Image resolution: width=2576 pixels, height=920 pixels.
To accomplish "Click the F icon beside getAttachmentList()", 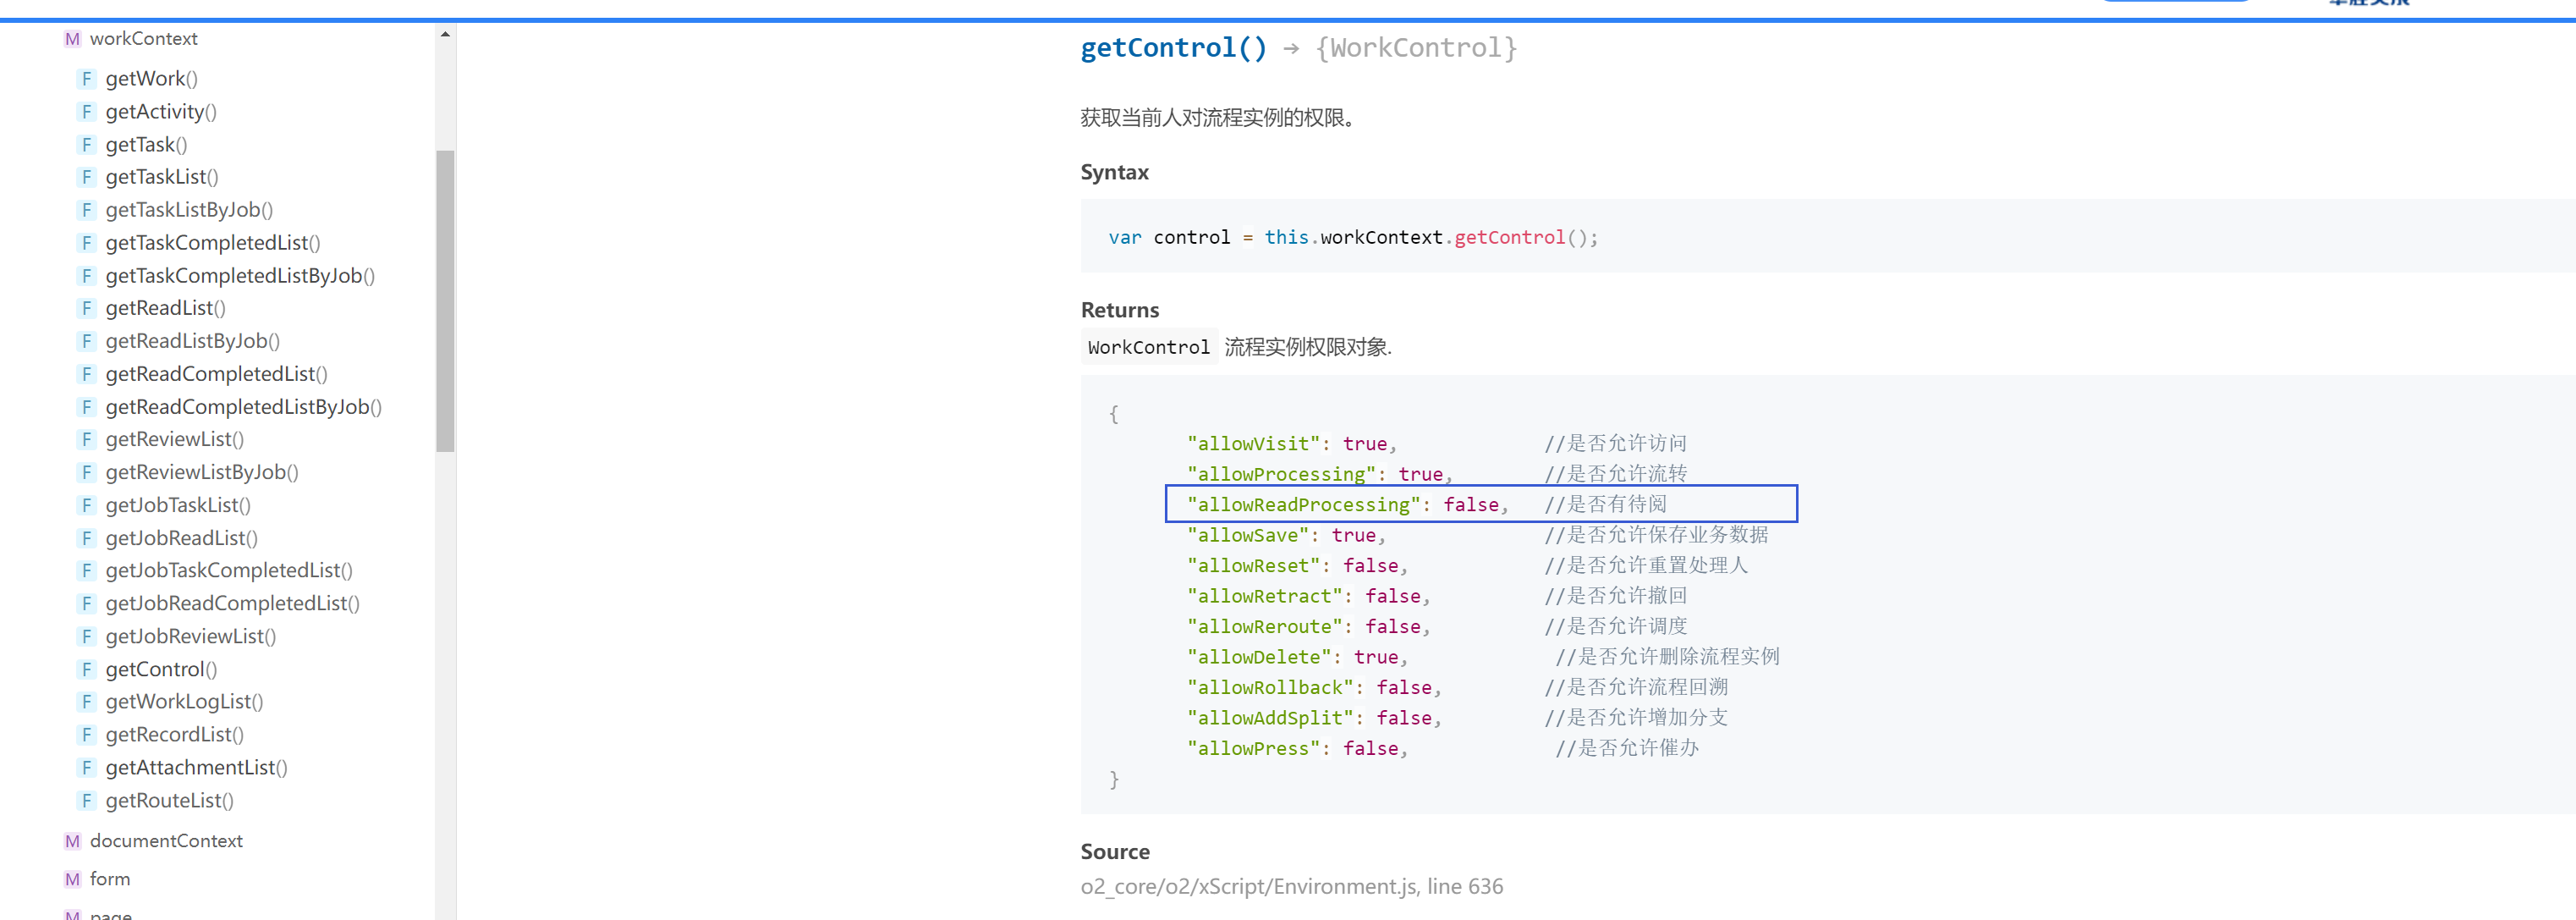I will point(87,768).
